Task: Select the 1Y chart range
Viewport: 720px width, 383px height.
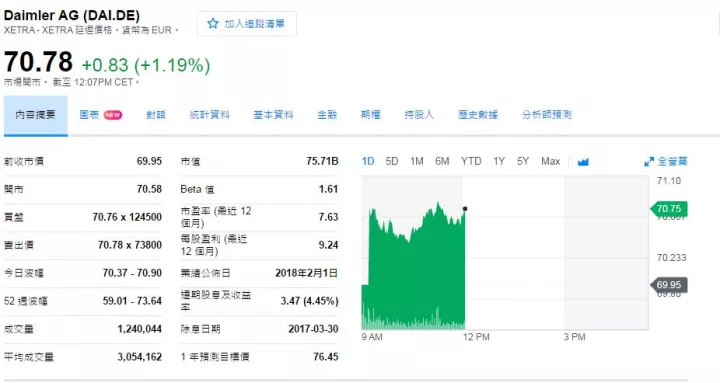Action: 499,161
